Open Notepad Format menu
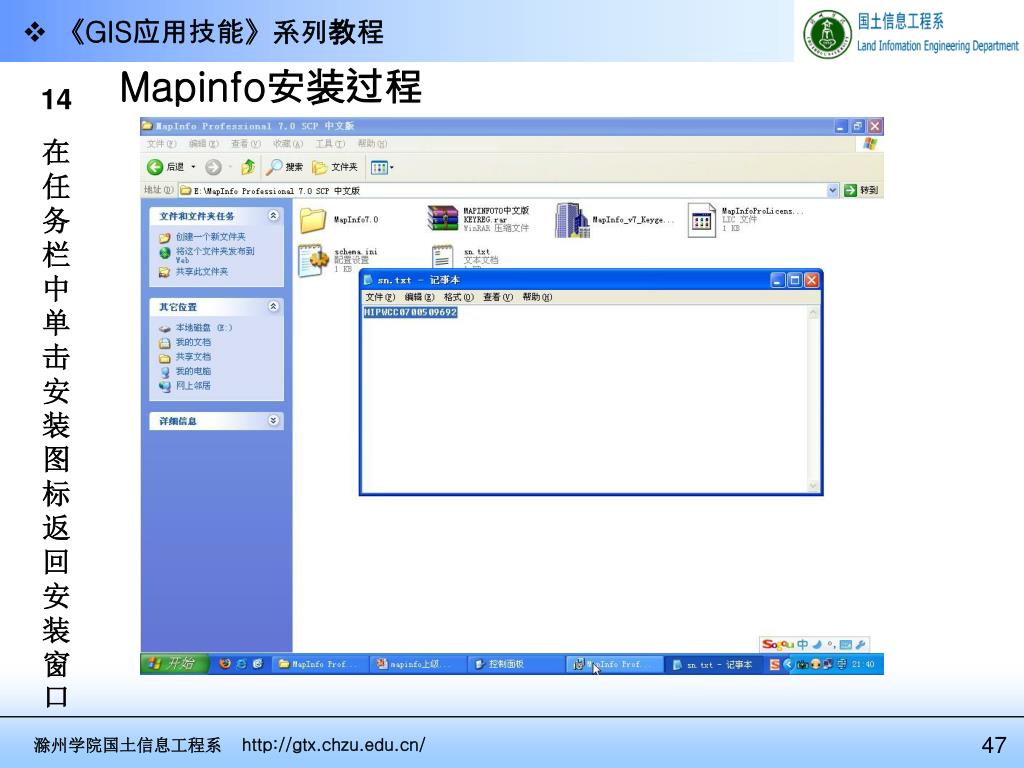Screen dimensions: 1024x768 458,297
